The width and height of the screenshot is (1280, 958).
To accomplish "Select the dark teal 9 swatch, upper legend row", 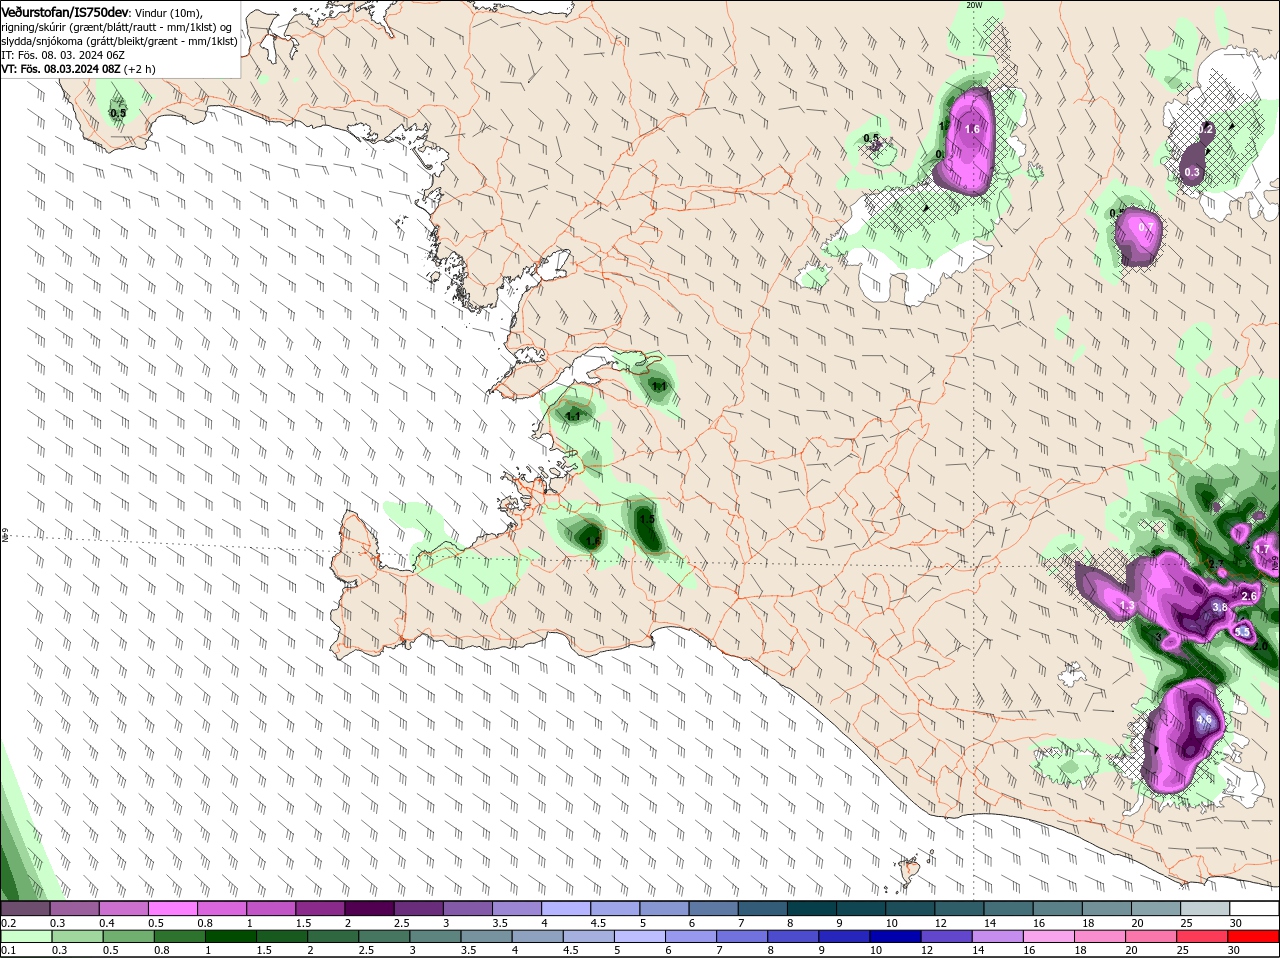I will tap(861, 908).
